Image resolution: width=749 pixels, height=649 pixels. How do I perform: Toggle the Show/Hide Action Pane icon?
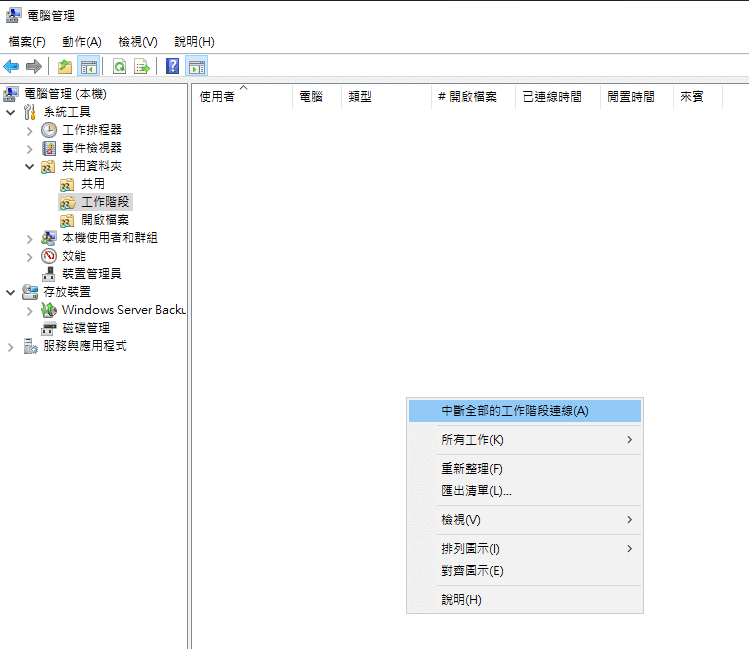coord(197,66)
